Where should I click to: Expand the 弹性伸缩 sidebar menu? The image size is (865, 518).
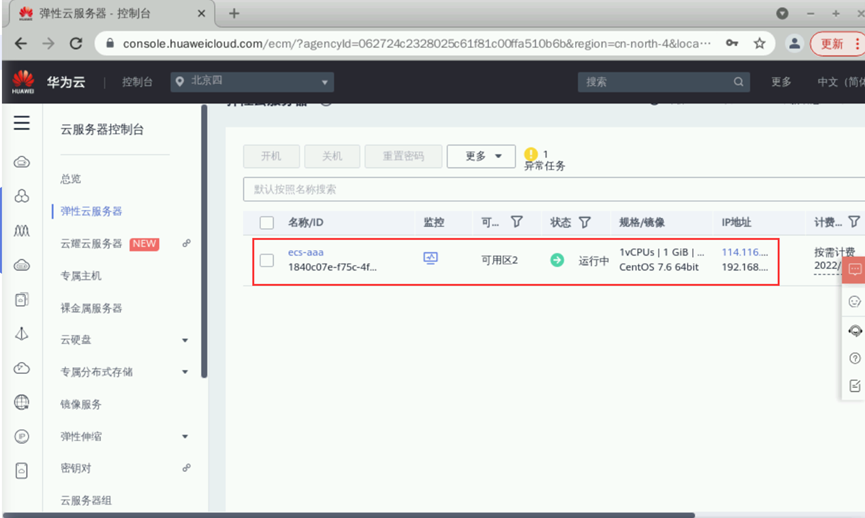[184, 437]
